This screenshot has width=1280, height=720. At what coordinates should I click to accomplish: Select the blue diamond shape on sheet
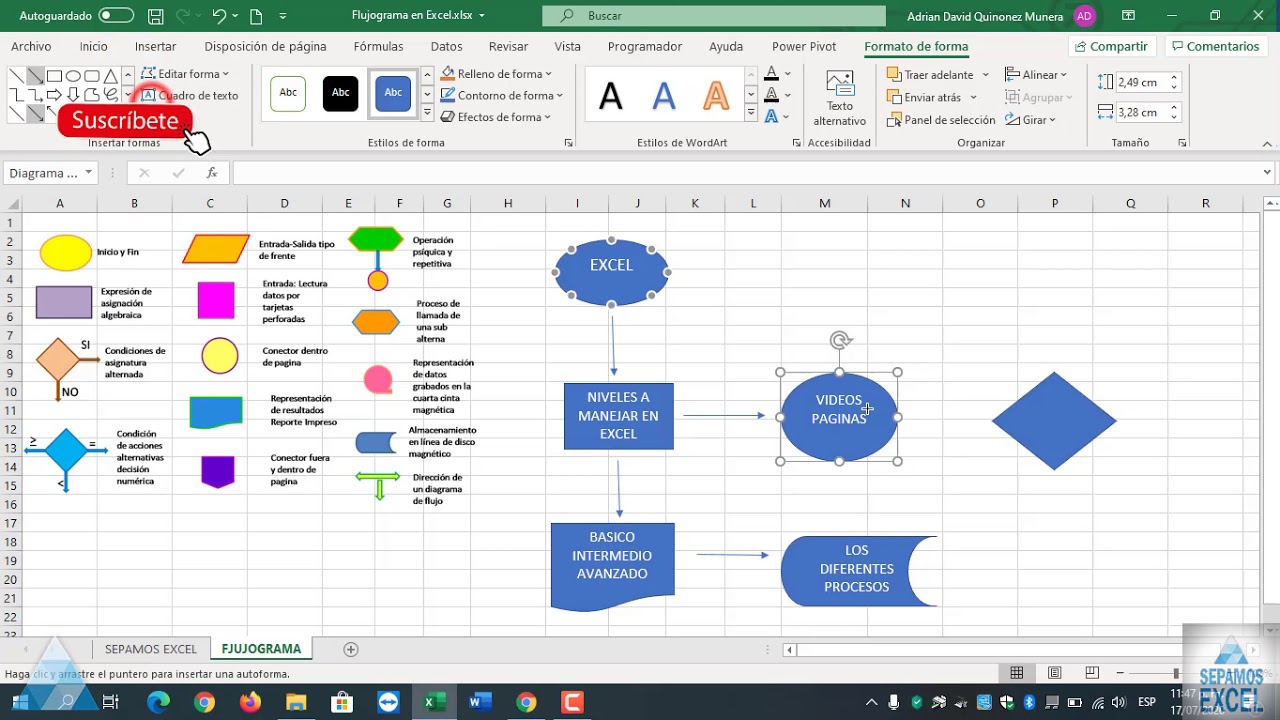click(1054, 421)
